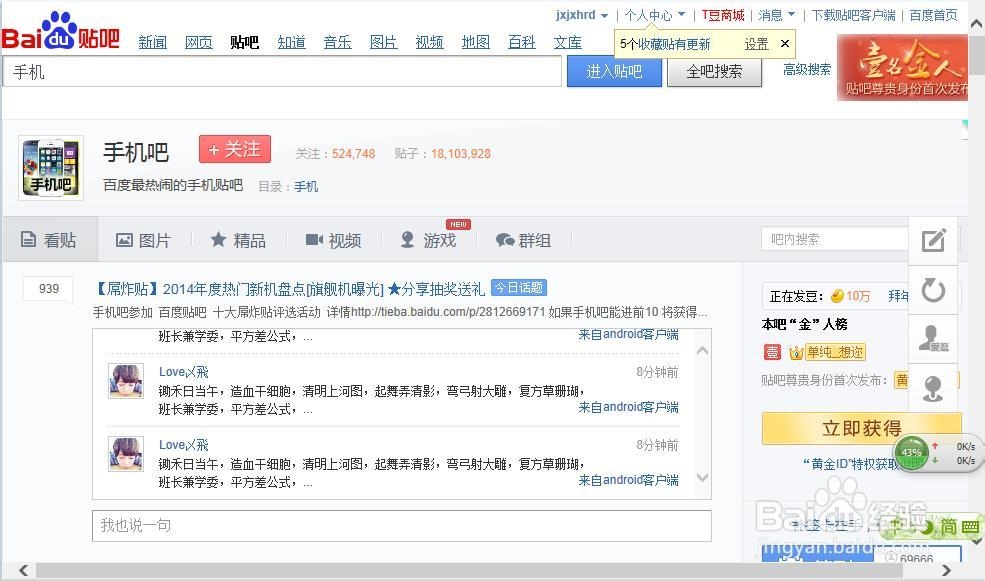Open the 视频 video tab
The image size is (985, 581).
pos(334,241)
